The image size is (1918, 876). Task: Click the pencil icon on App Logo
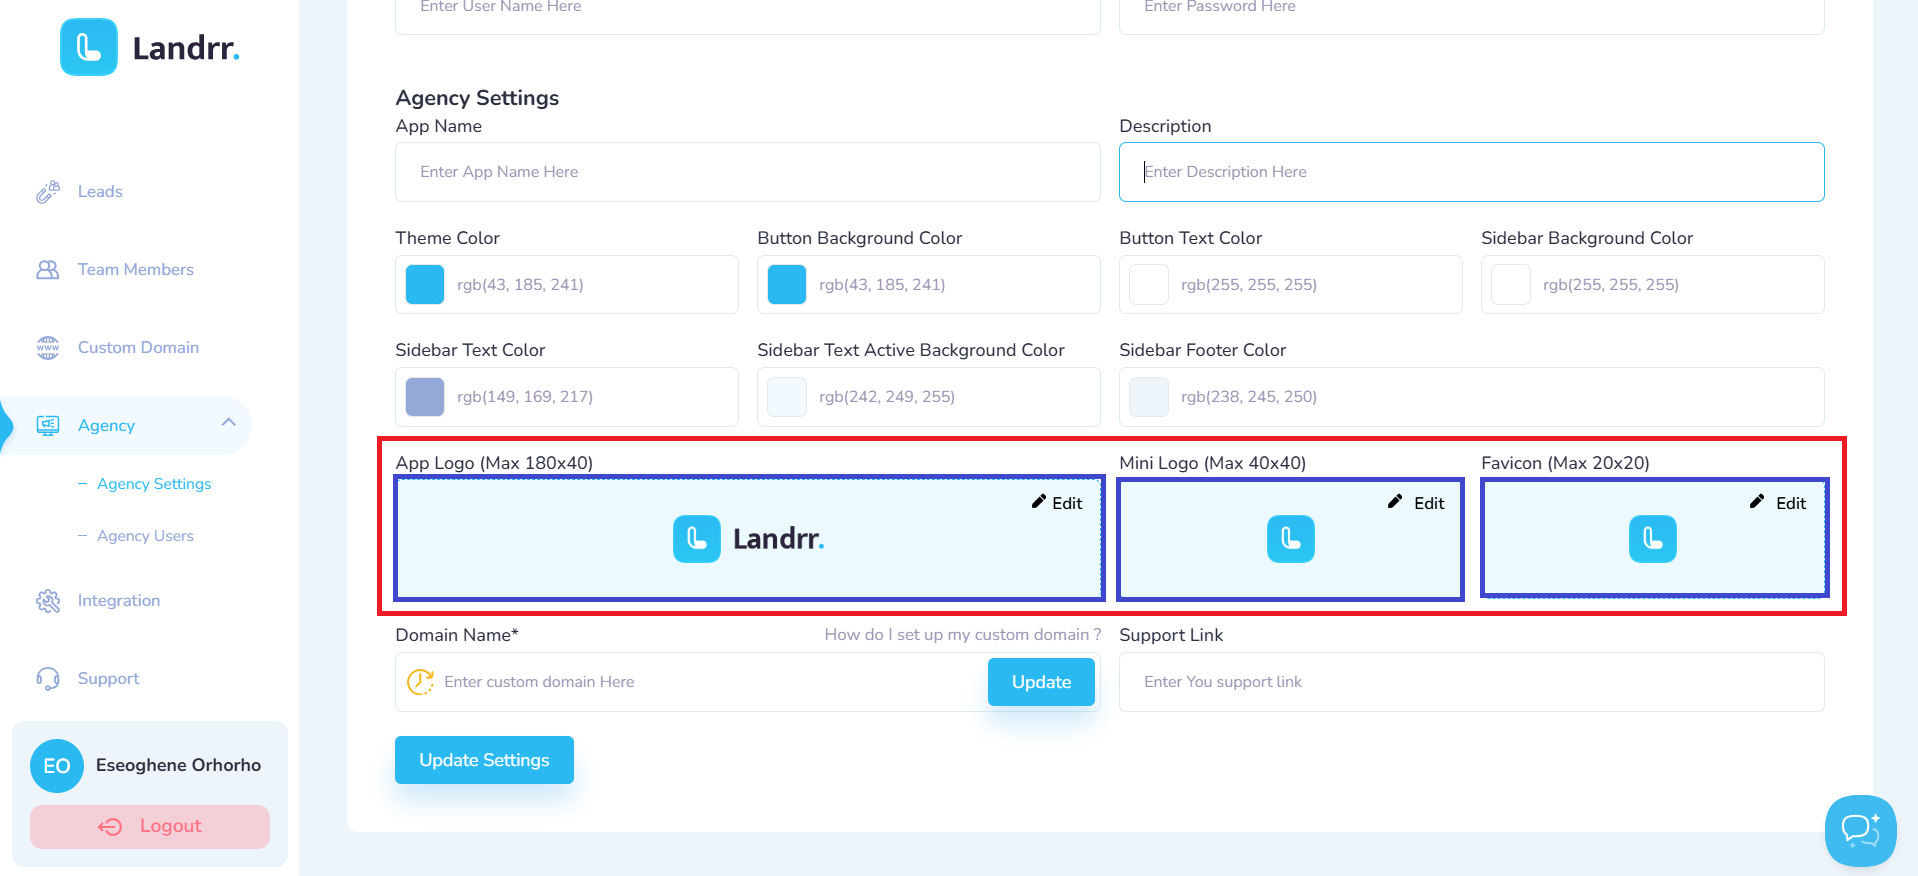coord(1039,502)
